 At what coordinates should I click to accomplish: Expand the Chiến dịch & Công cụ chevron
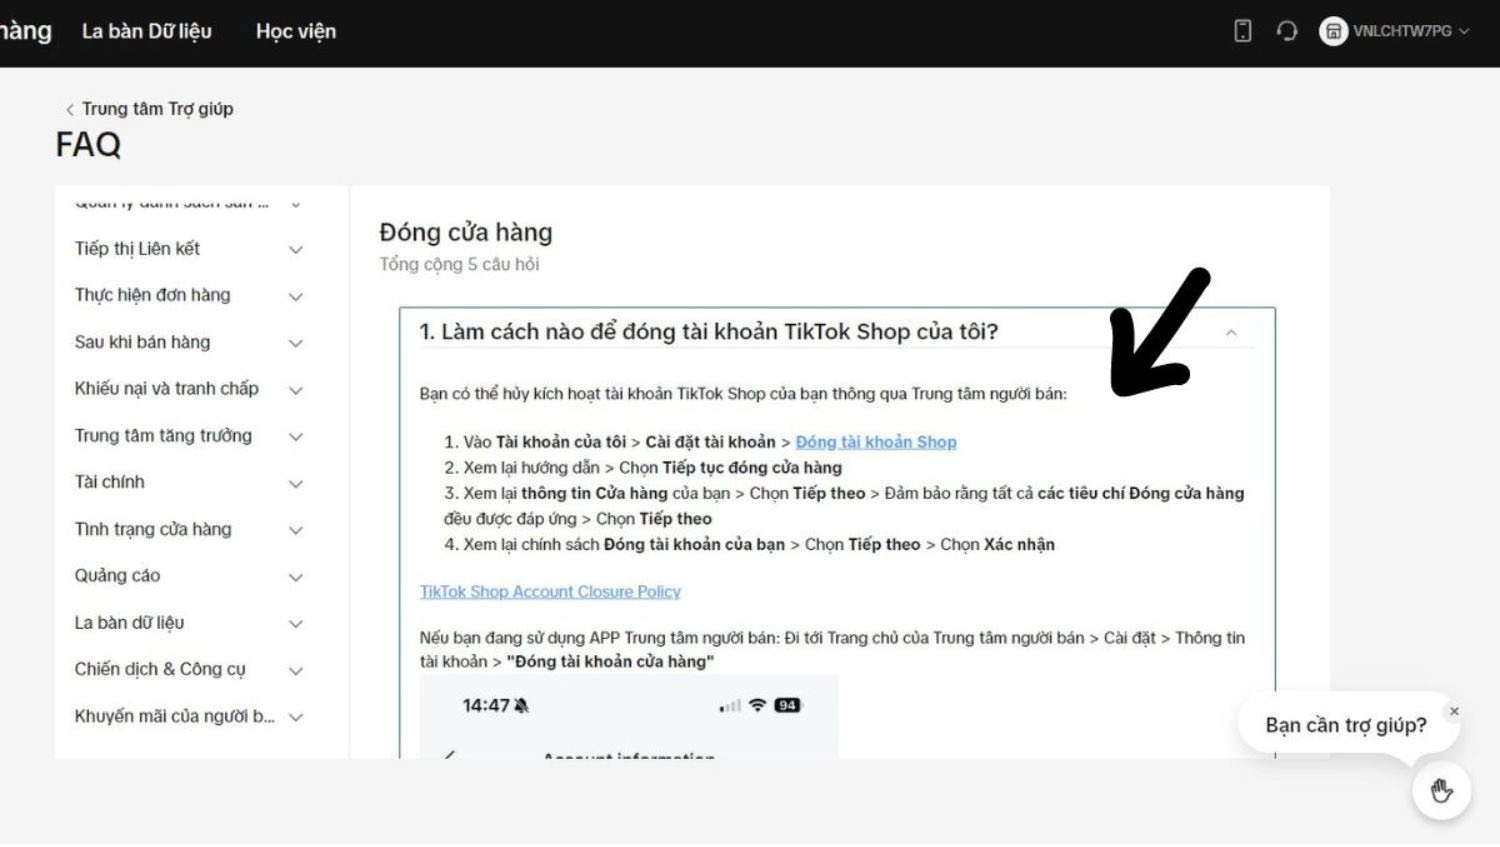(x=296, y=670)
